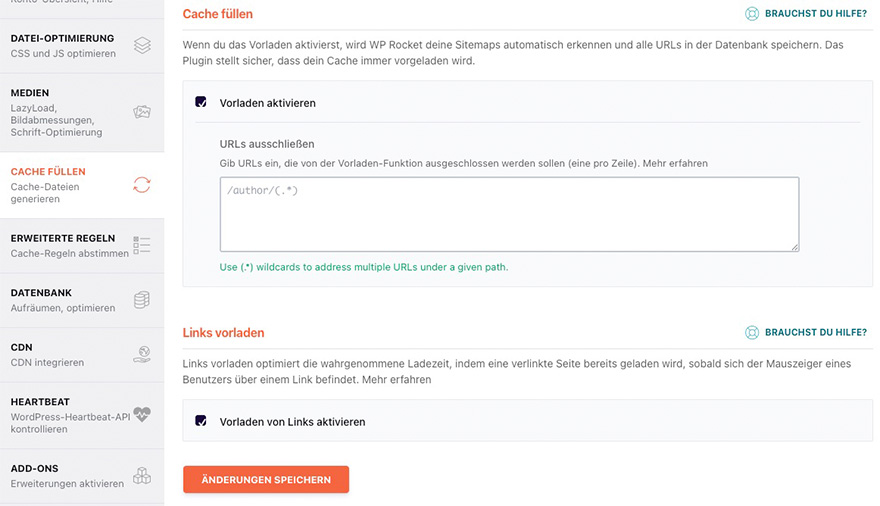
Task: Toggle the Vorladen aktivieren checkbox
Action: pyautogui.click(x=201, y=102)
